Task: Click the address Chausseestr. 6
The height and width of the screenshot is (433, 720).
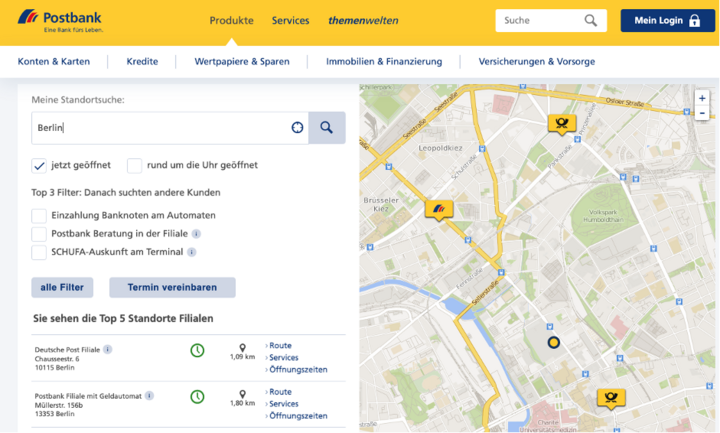Action: pyautogui.click(x=57, y=359)
